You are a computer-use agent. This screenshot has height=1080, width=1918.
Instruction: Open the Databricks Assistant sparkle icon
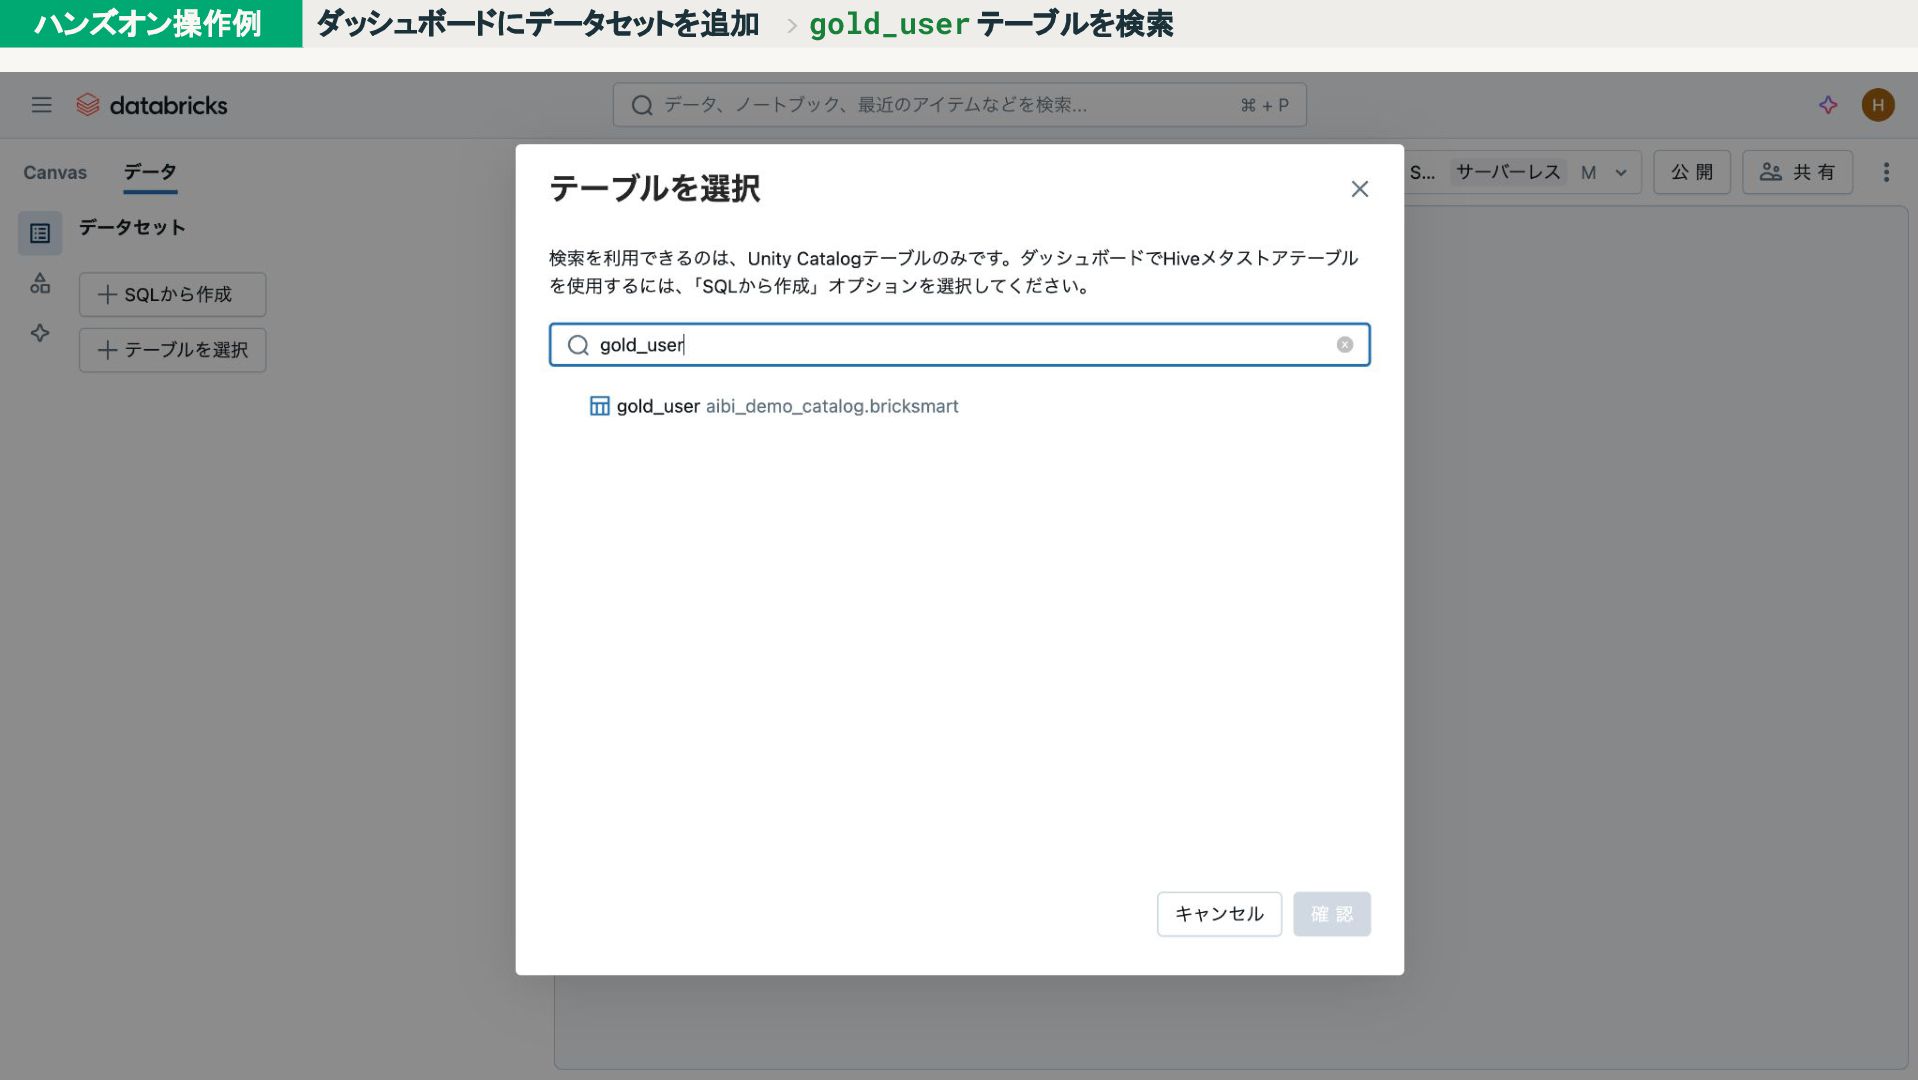point(1828,105)
